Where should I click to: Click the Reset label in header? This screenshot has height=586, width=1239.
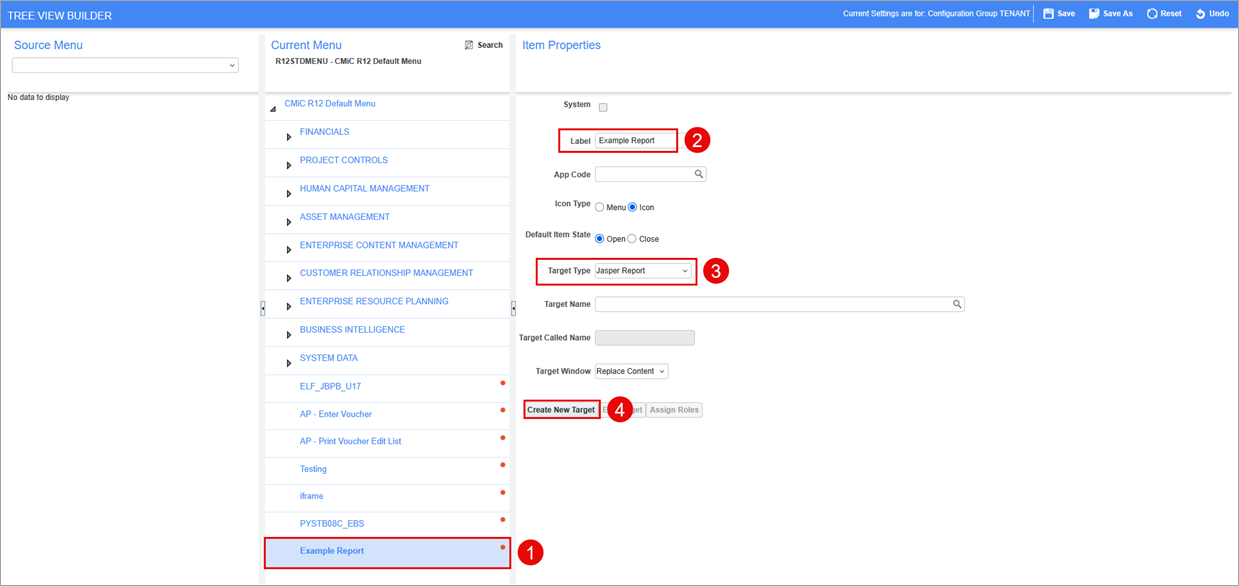1171,14
